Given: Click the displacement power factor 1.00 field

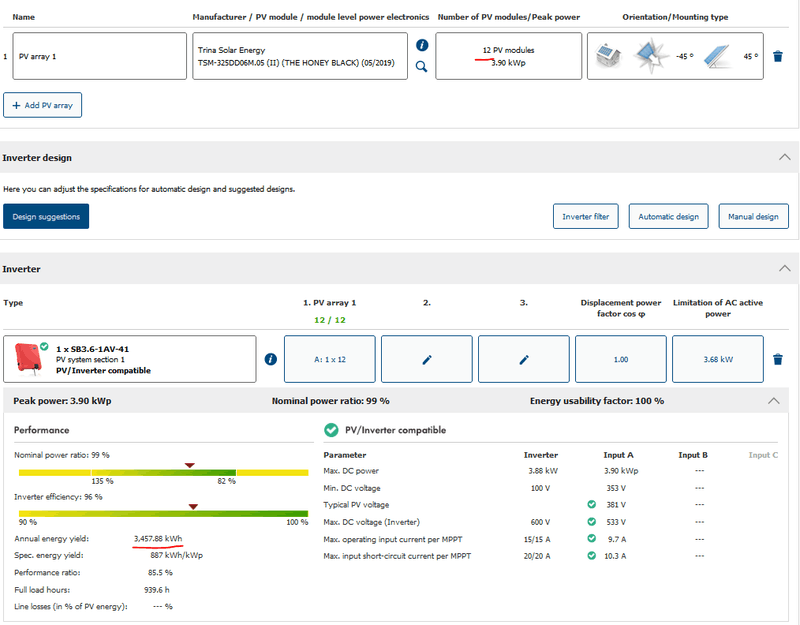Looking at the screenshot, I should coord(620,359).
